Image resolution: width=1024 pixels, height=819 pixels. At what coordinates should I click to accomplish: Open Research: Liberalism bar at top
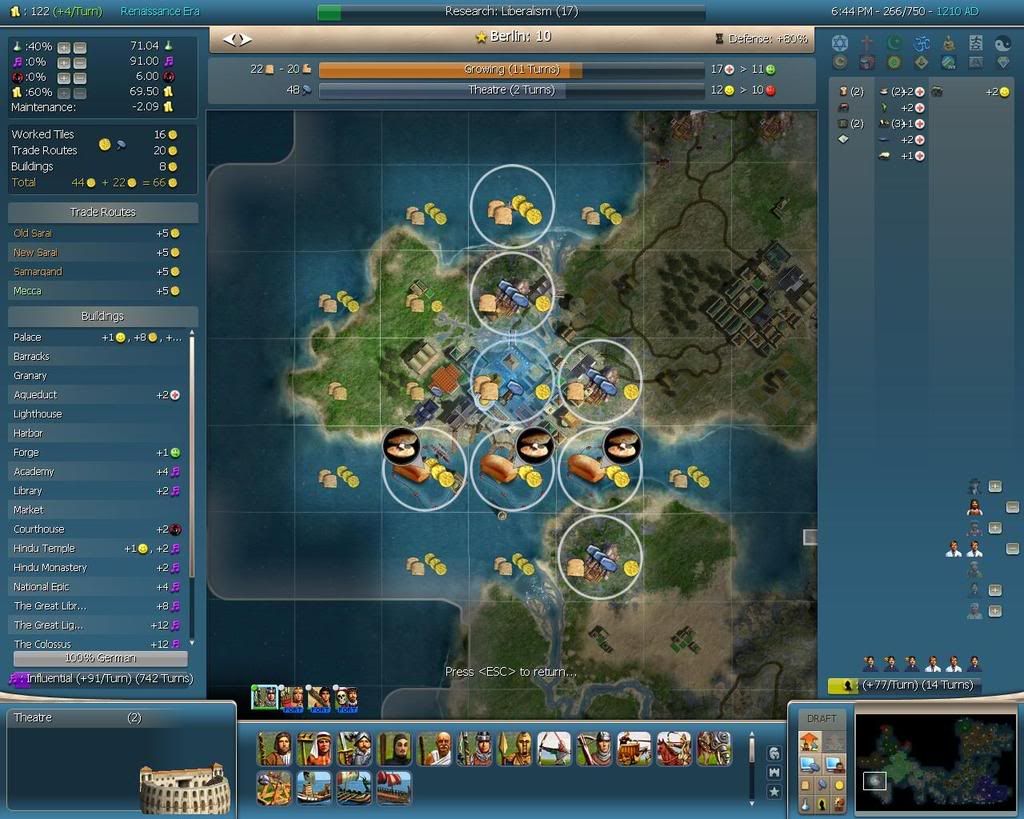click(x=511, y=12)
